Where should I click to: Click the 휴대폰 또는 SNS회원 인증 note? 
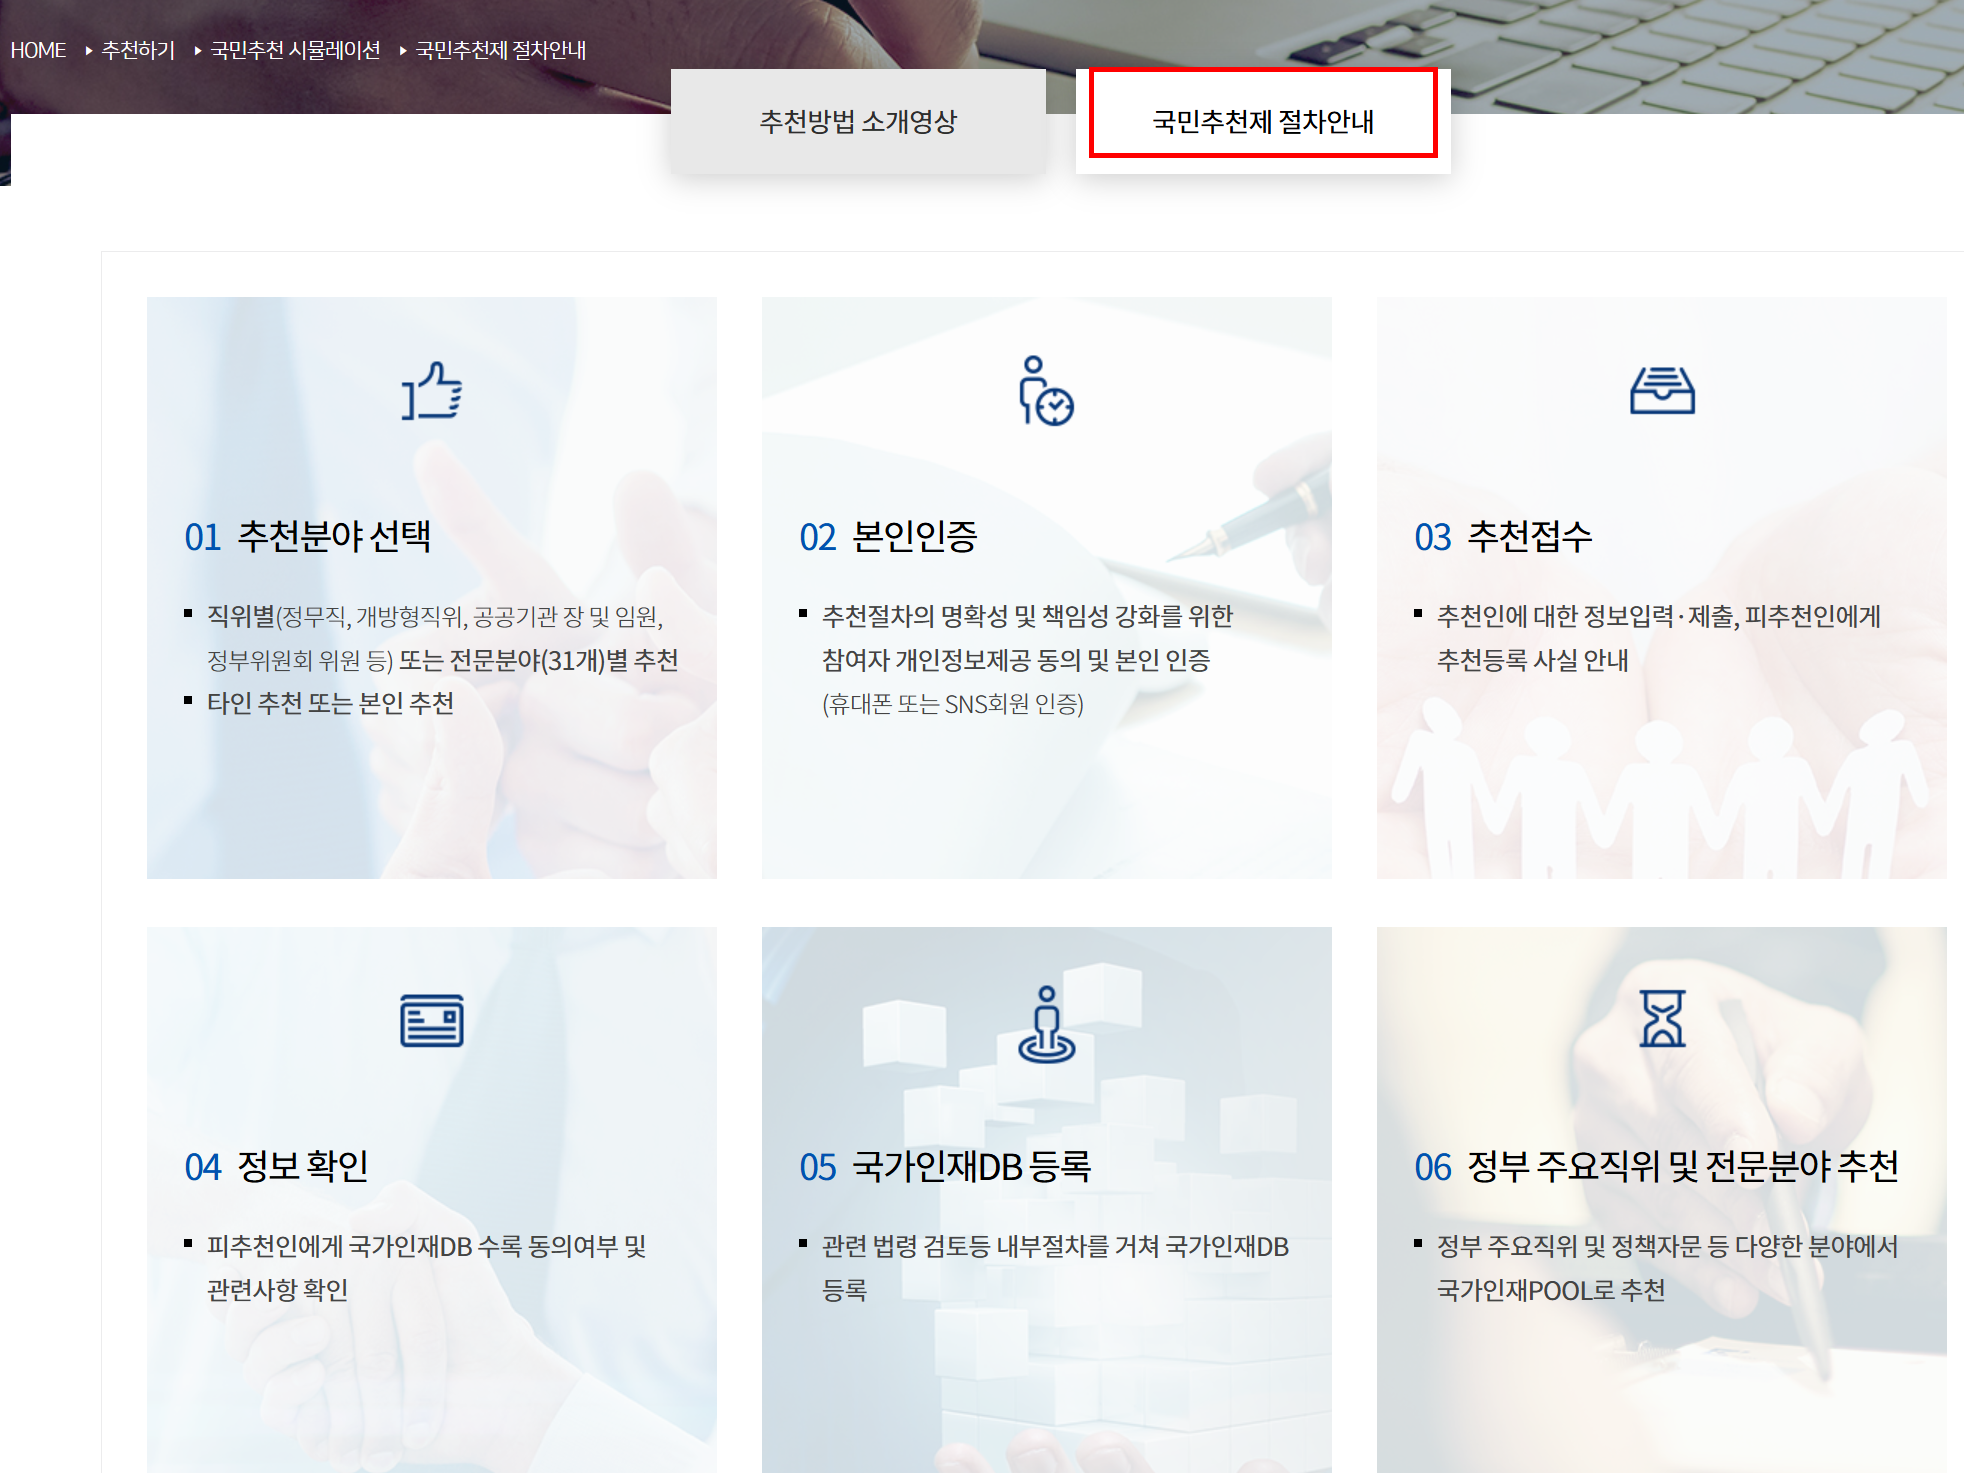953,704
